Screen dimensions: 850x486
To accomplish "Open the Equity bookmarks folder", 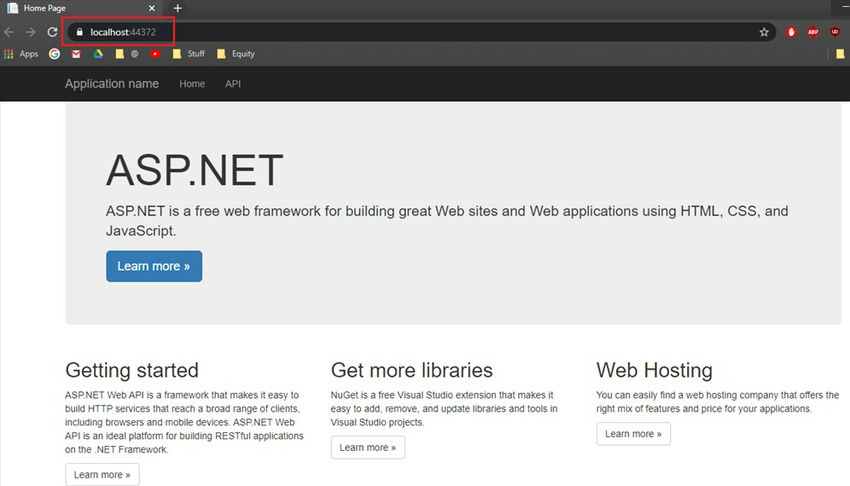I will (235, 54).
